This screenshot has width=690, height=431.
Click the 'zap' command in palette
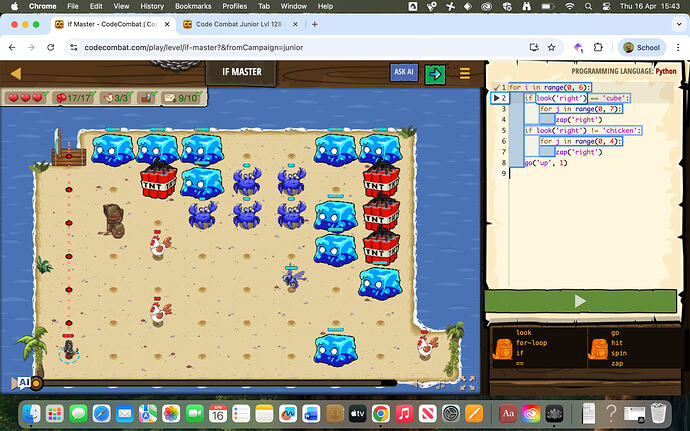pyautogui.click(x=617, y=364)
